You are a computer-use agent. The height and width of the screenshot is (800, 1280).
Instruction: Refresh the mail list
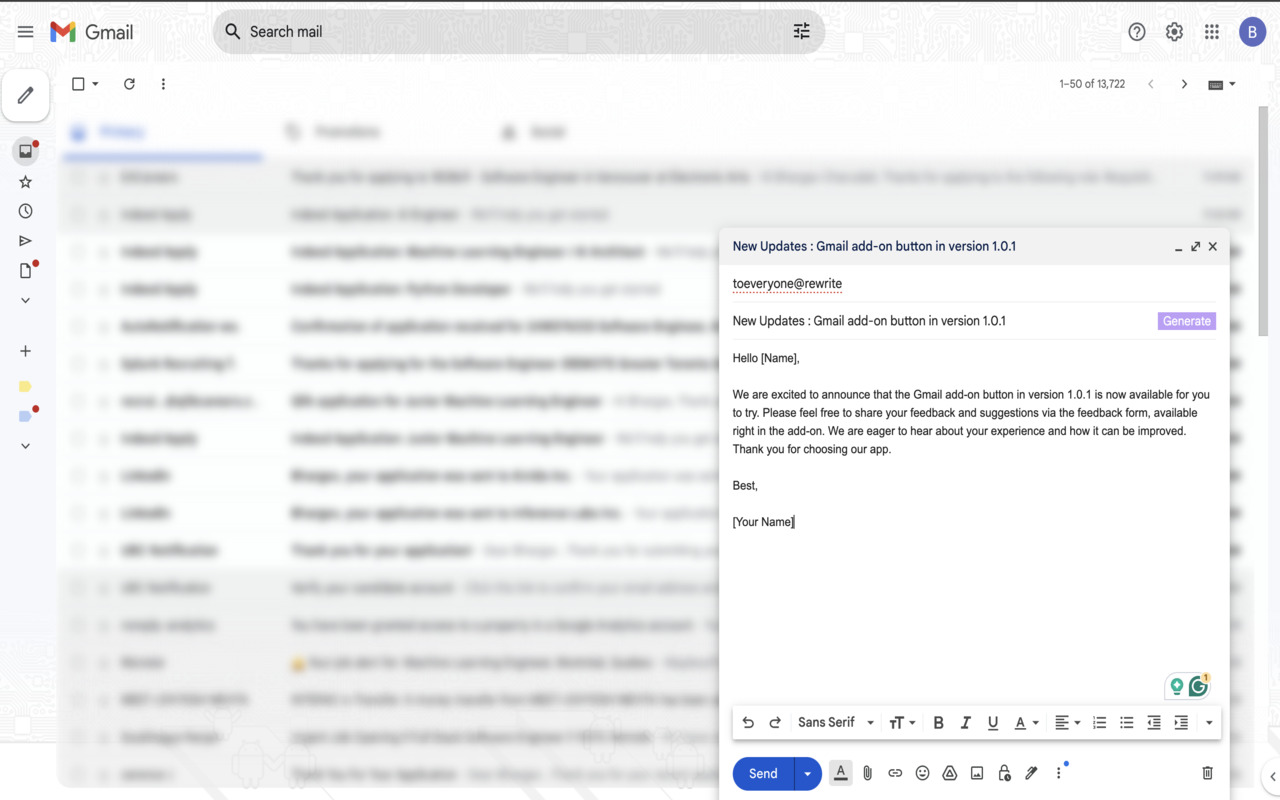tap(129, 84)
